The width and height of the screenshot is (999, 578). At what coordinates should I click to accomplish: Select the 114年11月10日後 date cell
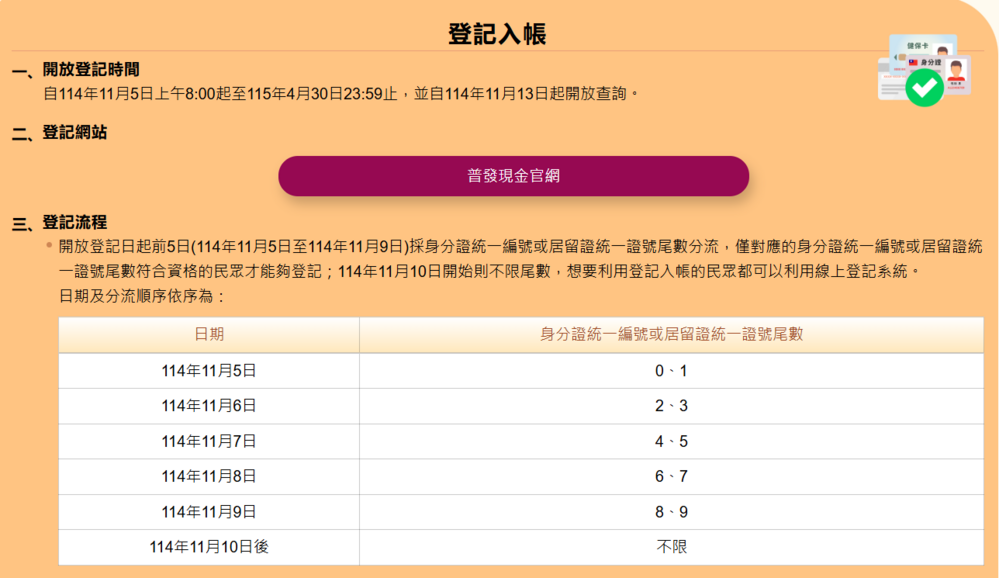click(209, 547)
